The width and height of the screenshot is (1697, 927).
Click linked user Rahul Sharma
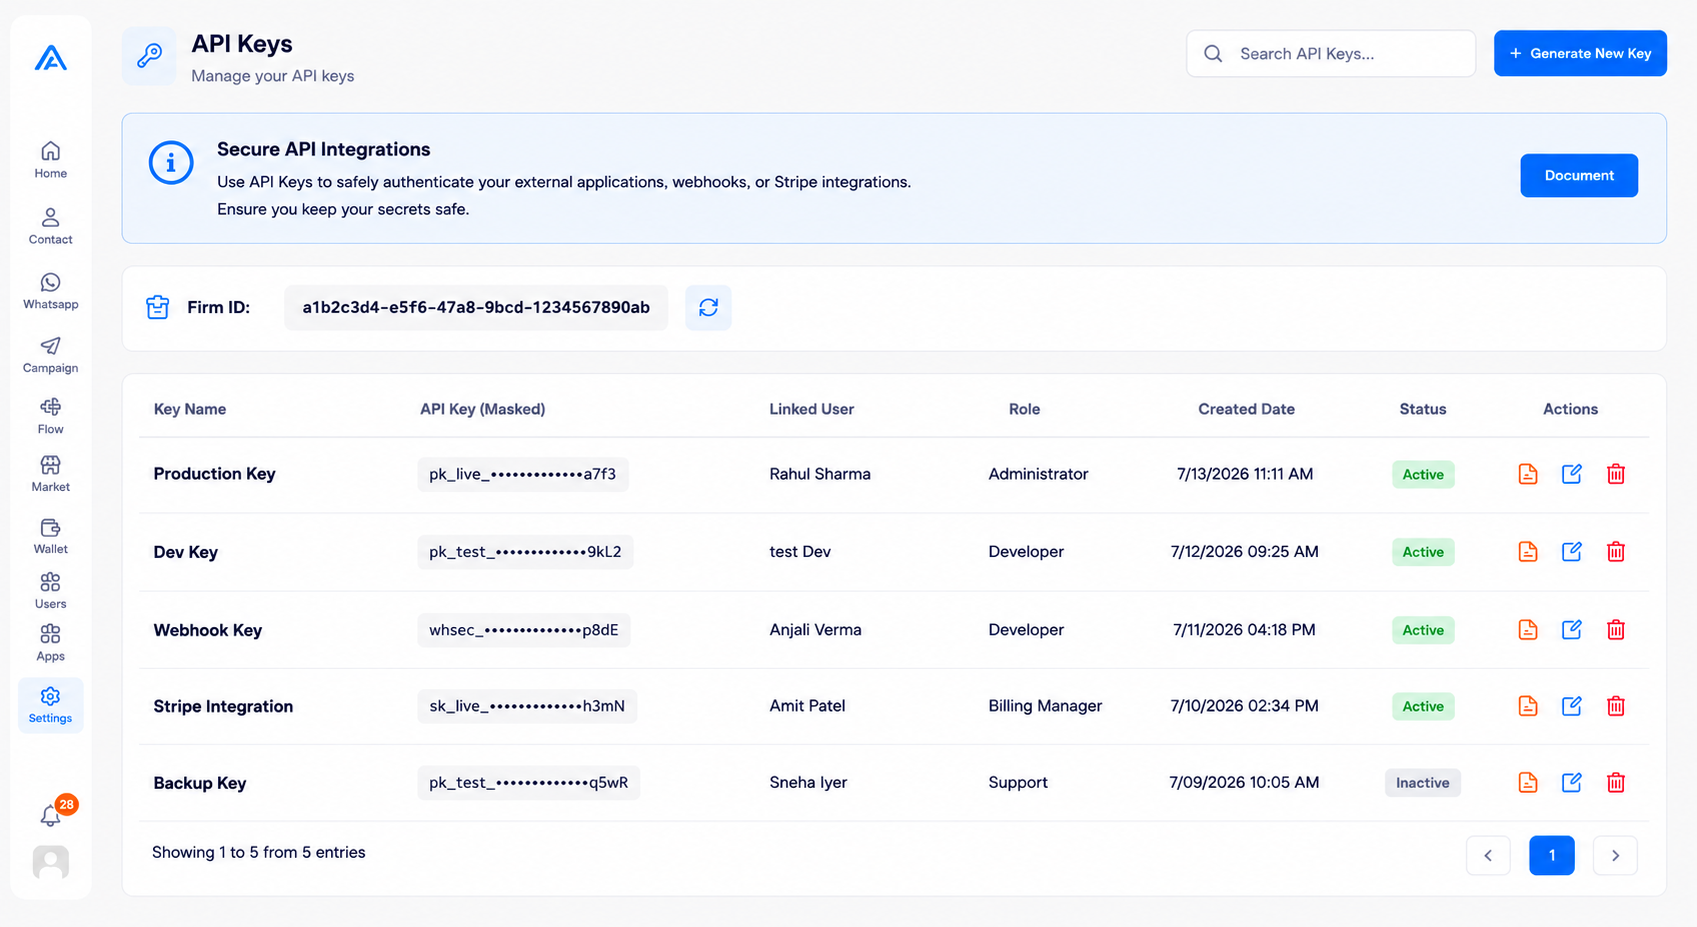(x=820, y=474)
